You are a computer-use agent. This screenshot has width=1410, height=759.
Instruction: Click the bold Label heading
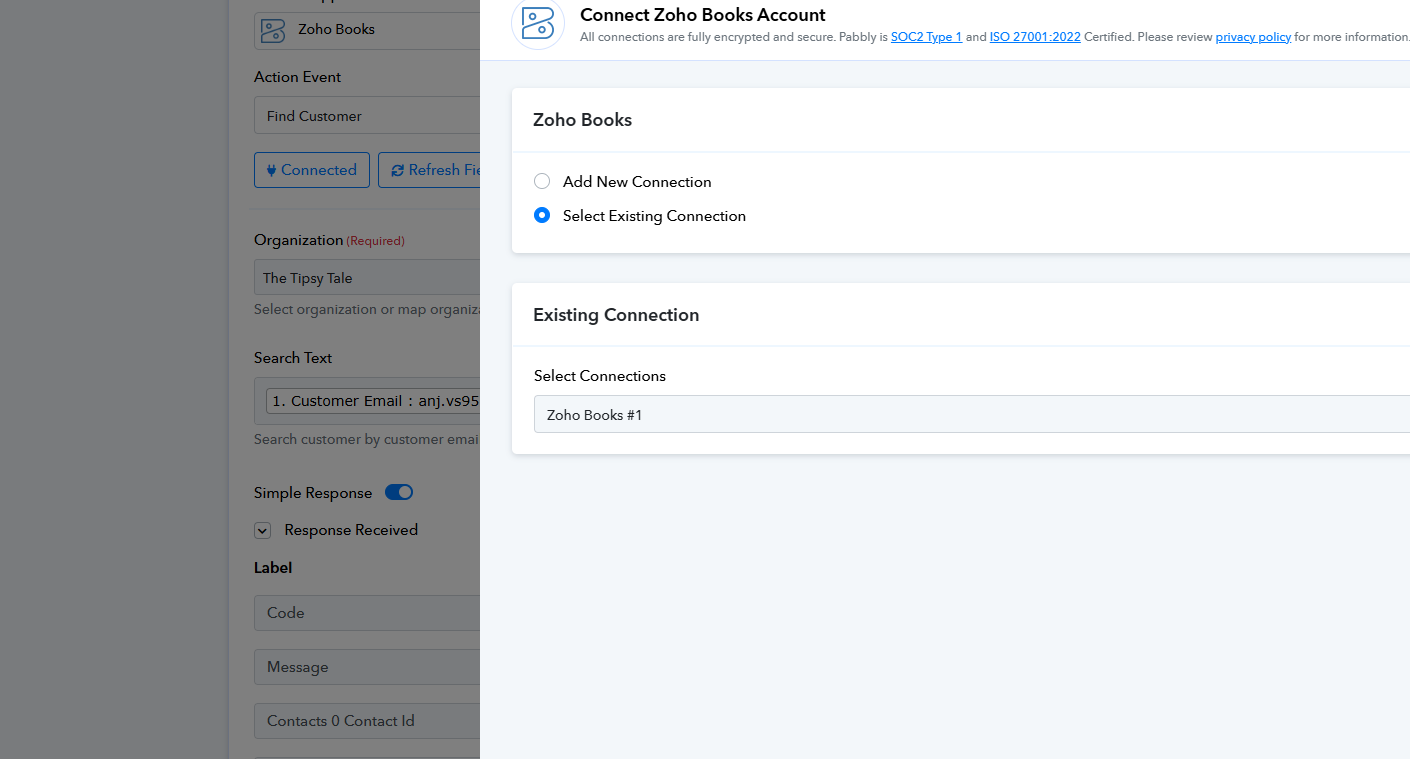click(x=273, y=568)
